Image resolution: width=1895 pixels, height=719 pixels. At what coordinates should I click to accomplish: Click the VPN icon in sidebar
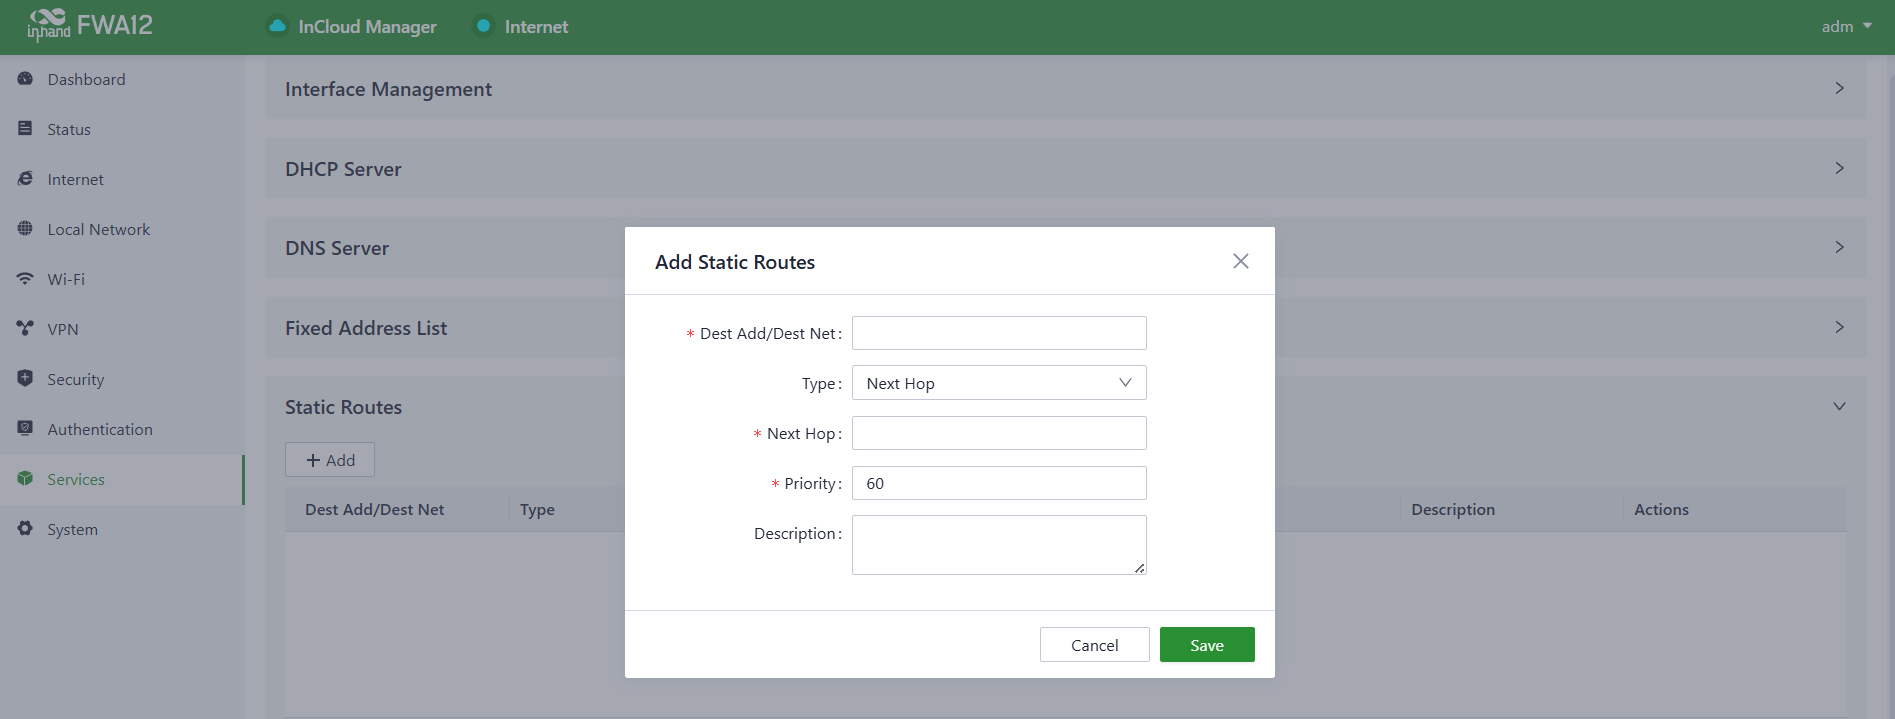pyautogui.click(x=25, y=329)
